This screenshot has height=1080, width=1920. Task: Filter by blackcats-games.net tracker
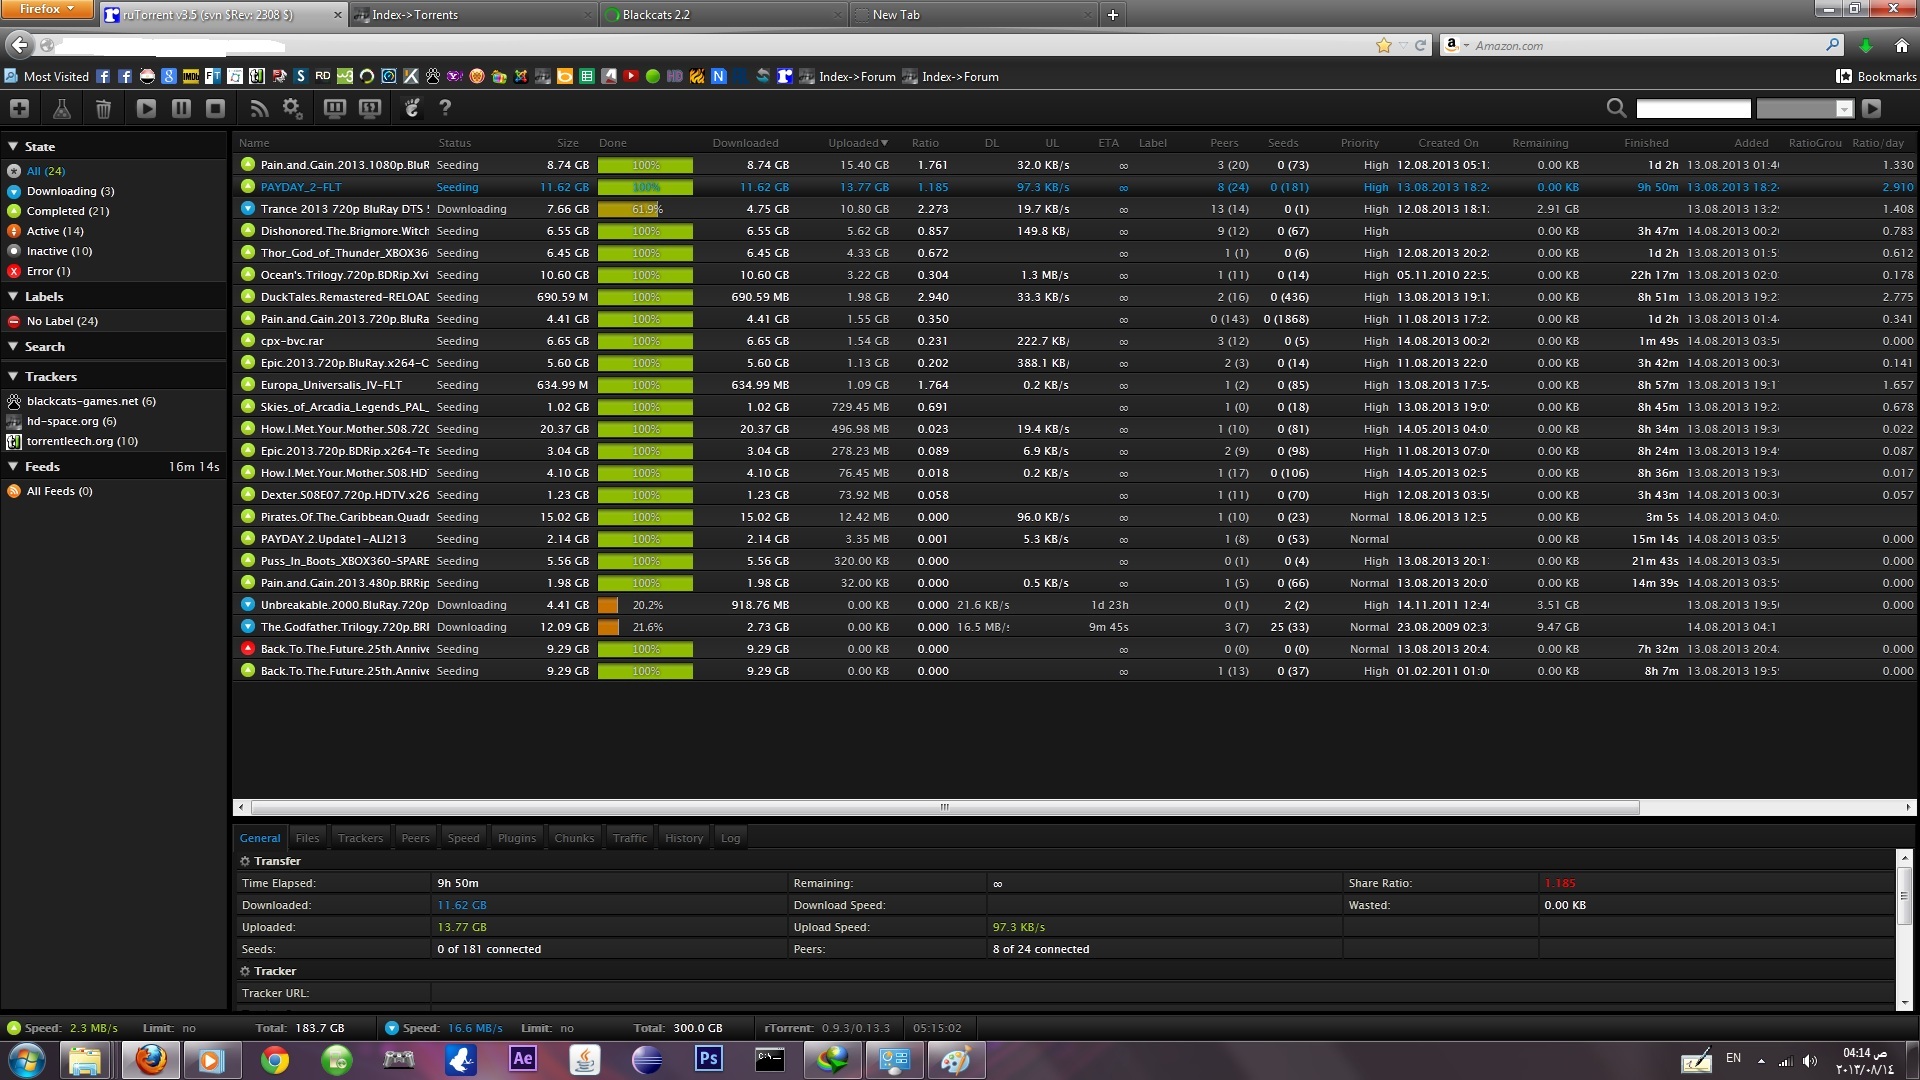[x=91, y=401]
